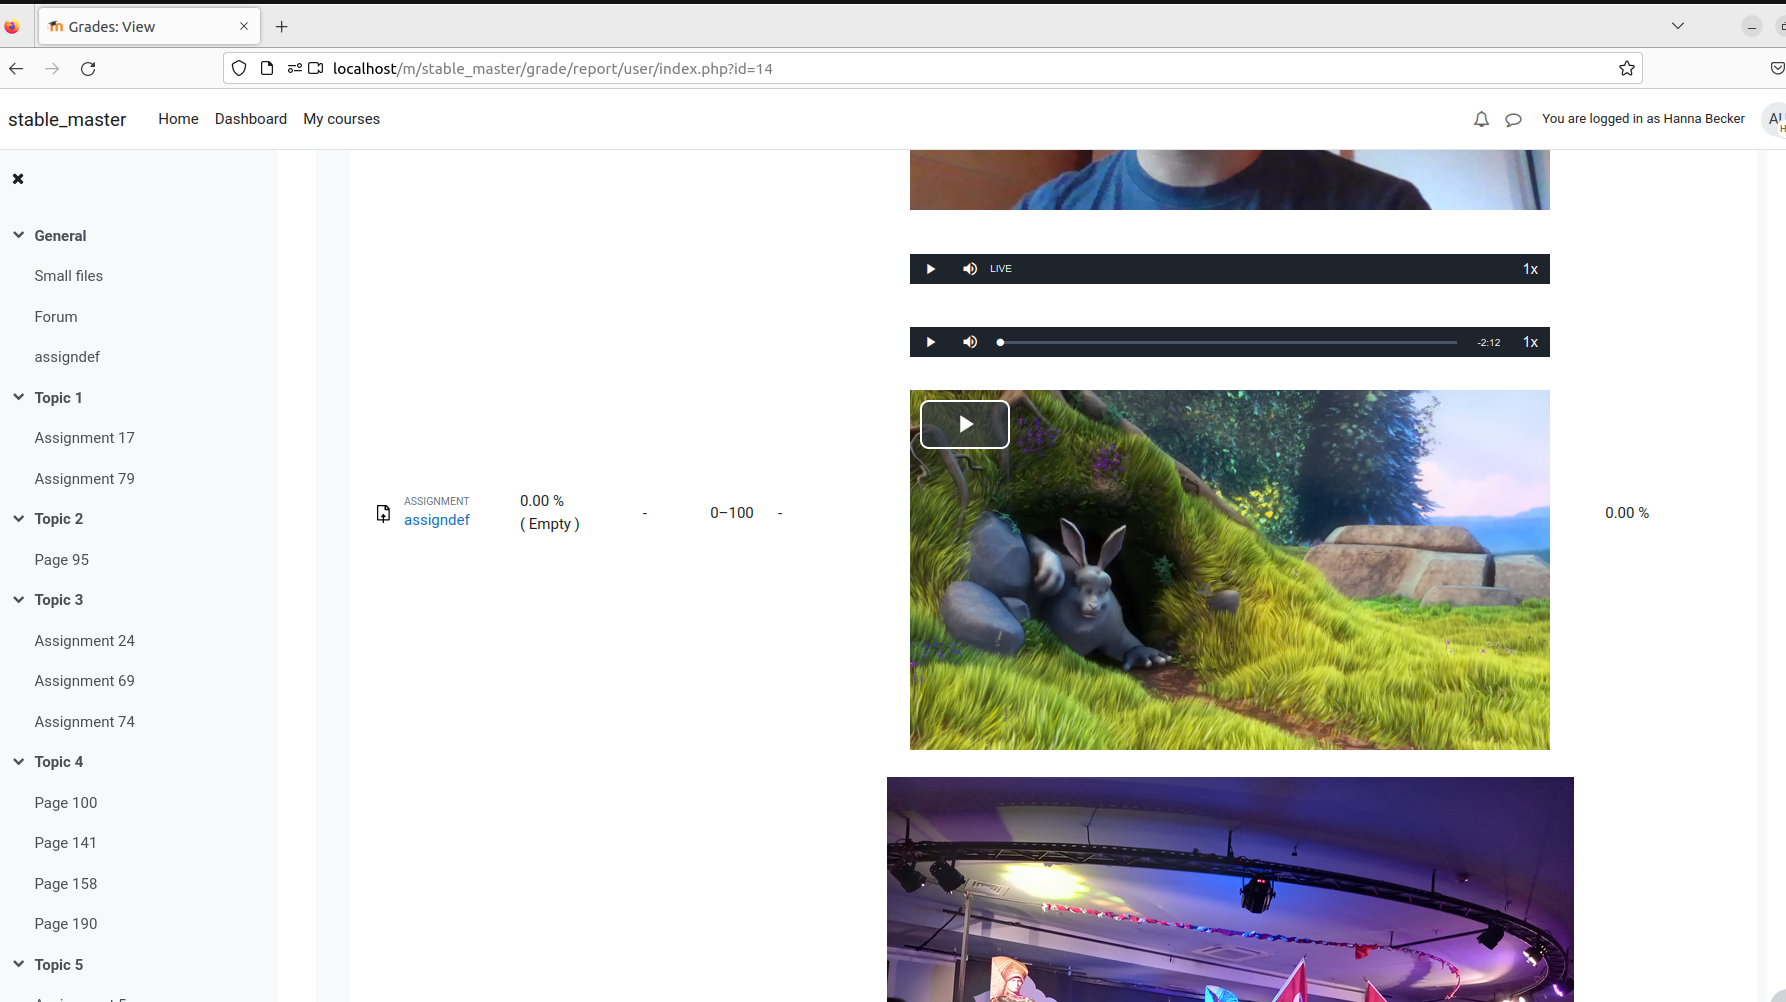
Task: Go forward in browser
Action: (x=52, y=68)
